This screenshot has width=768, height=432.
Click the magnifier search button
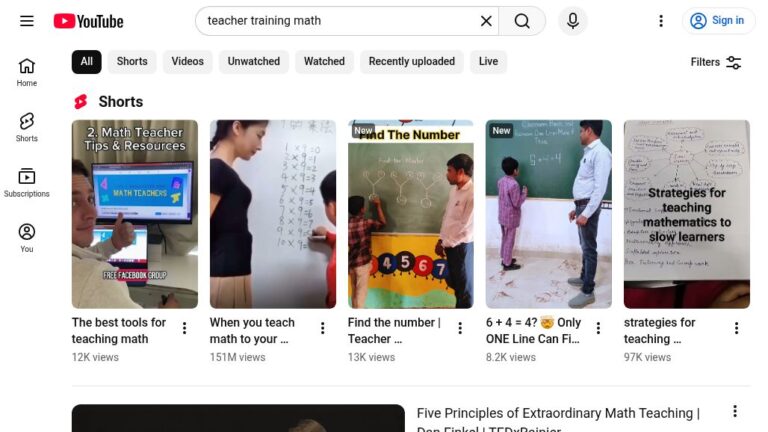(522, 21)
